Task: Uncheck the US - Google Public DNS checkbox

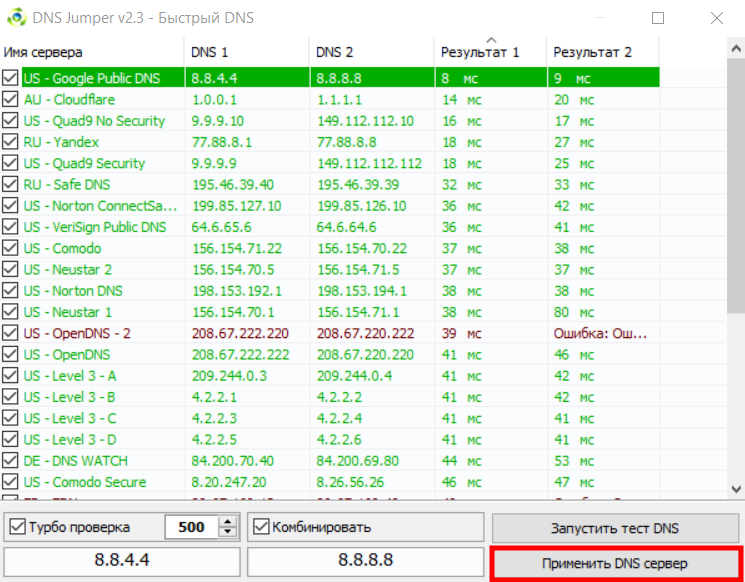Action: (x=10, y=78)
